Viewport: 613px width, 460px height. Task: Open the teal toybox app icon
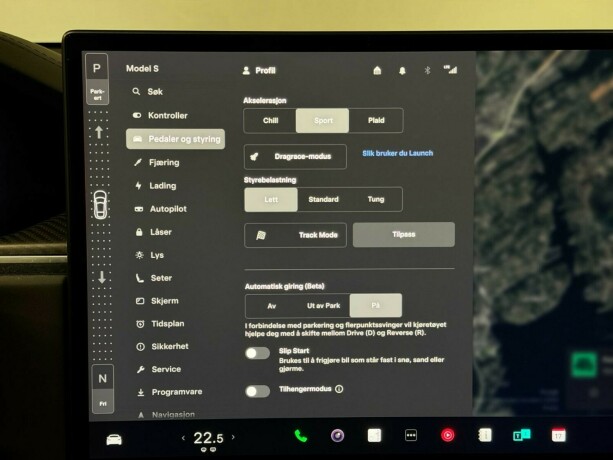coord(522,435)
